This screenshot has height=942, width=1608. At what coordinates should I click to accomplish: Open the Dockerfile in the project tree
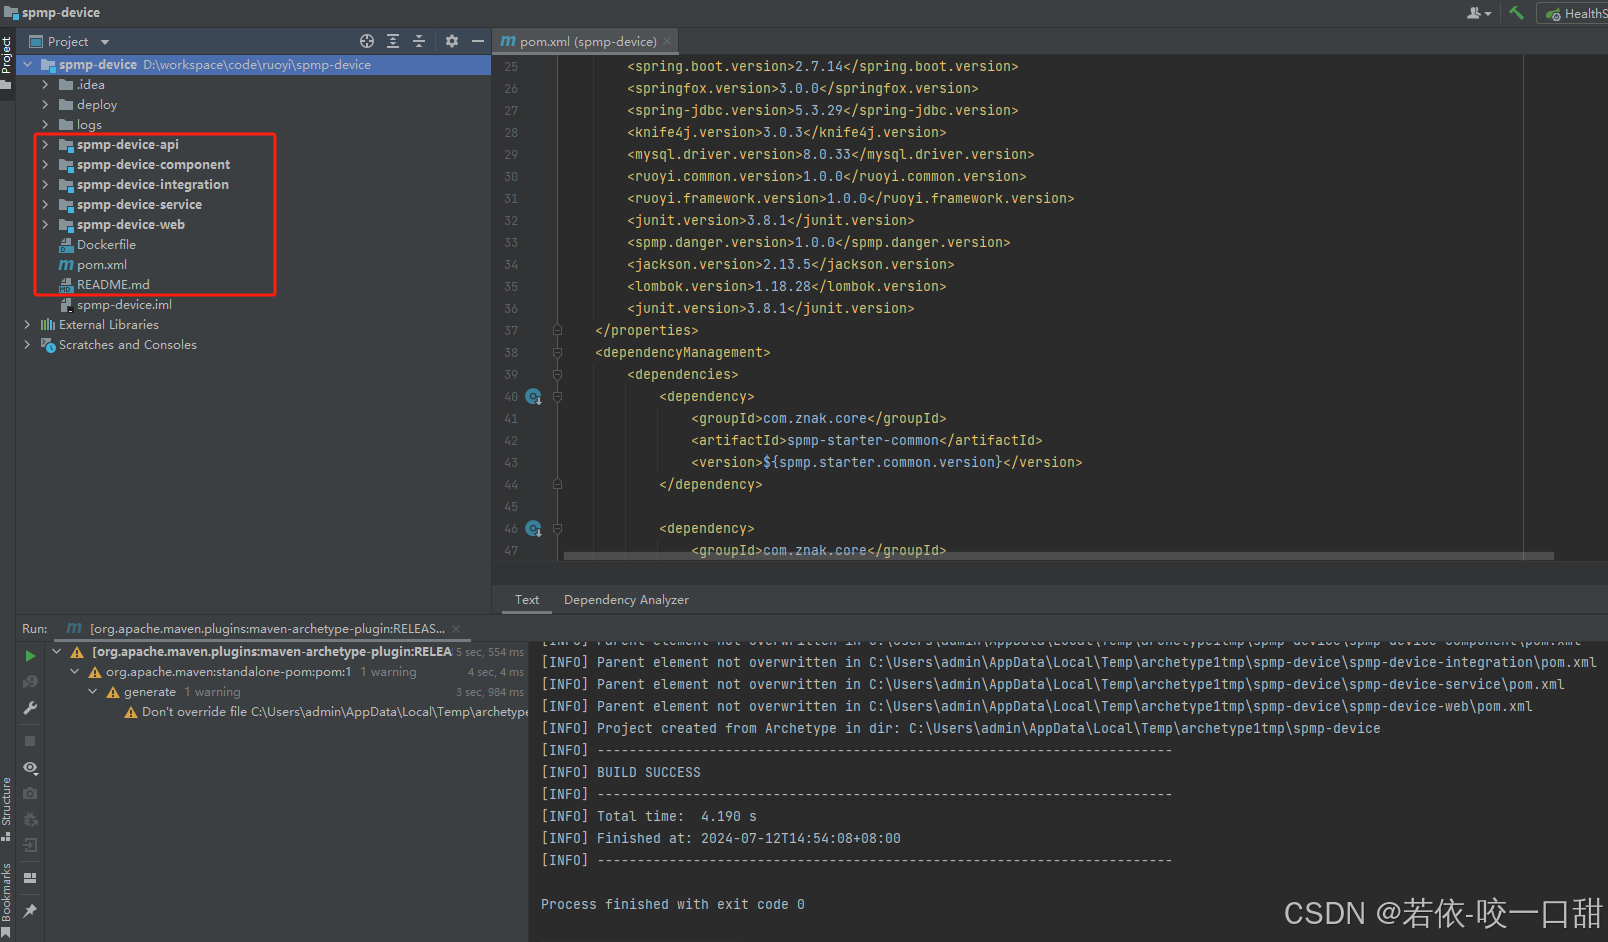(106, 245)
